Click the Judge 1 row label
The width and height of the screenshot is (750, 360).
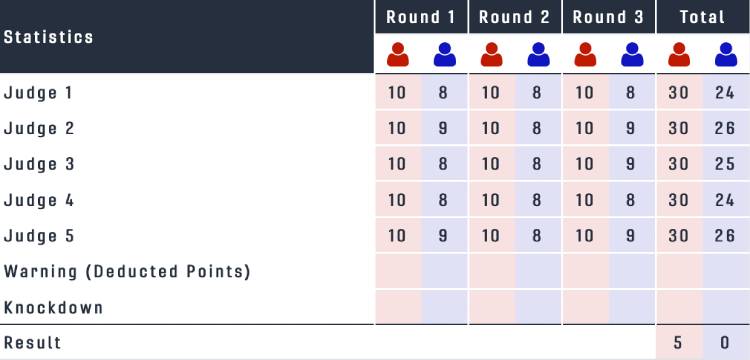(38, 93)
